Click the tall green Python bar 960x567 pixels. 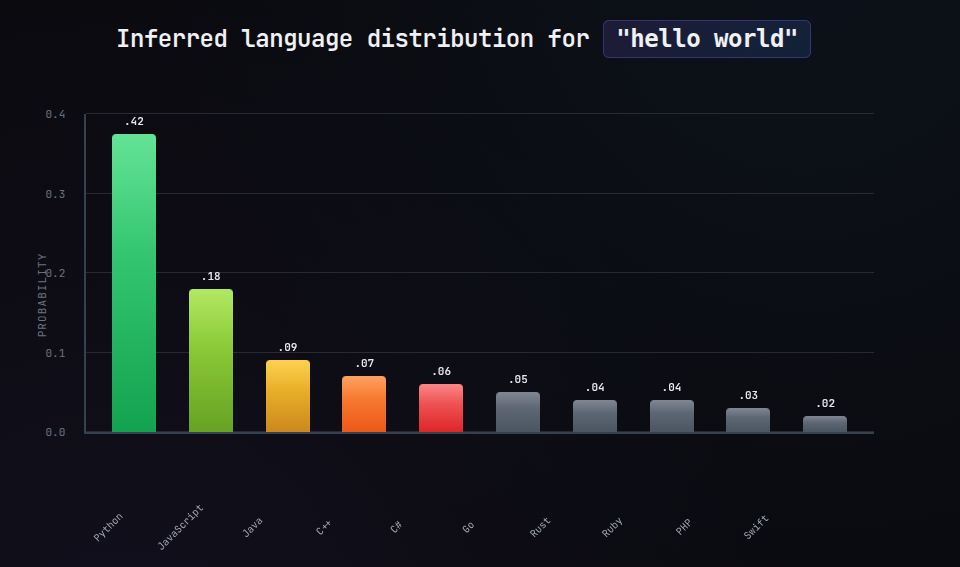[x=133, y=283]
